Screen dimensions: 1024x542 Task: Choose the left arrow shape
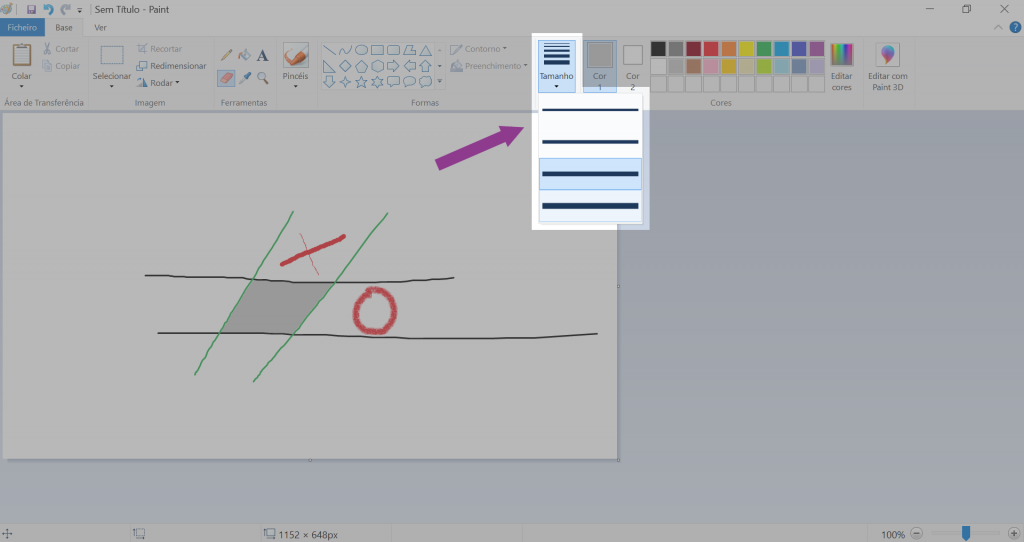[x=409, y=66]
